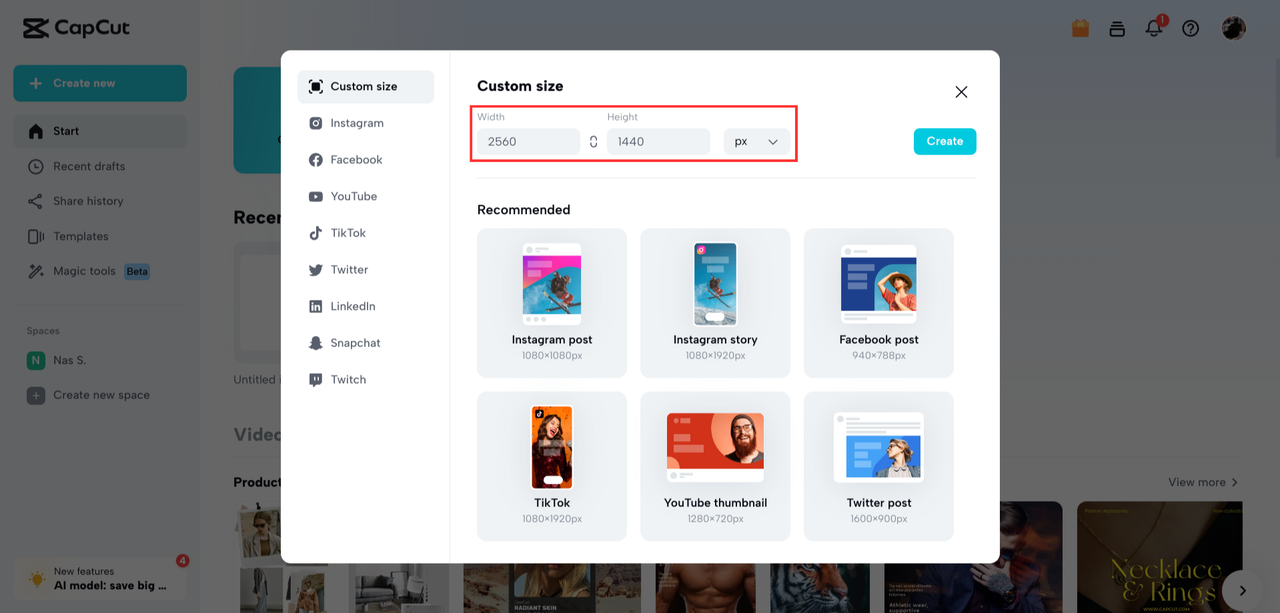Click the Templates icon in sidebar

click(x=36, y=237)
